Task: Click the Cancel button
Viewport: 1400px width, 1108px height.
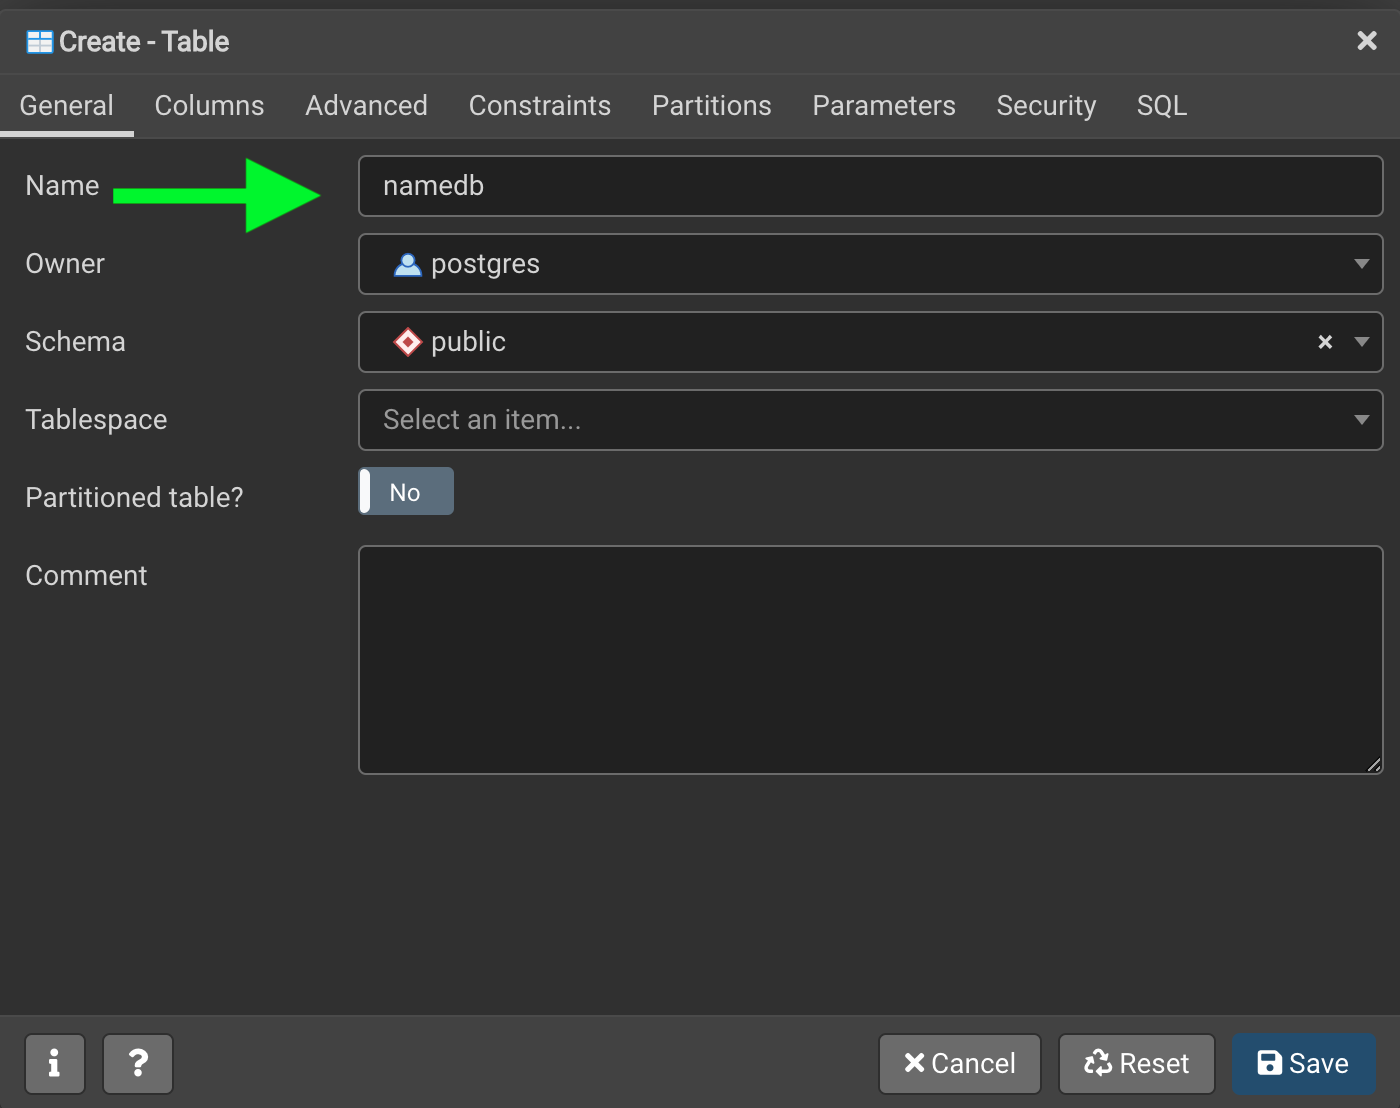Action: click(959, 1063)
